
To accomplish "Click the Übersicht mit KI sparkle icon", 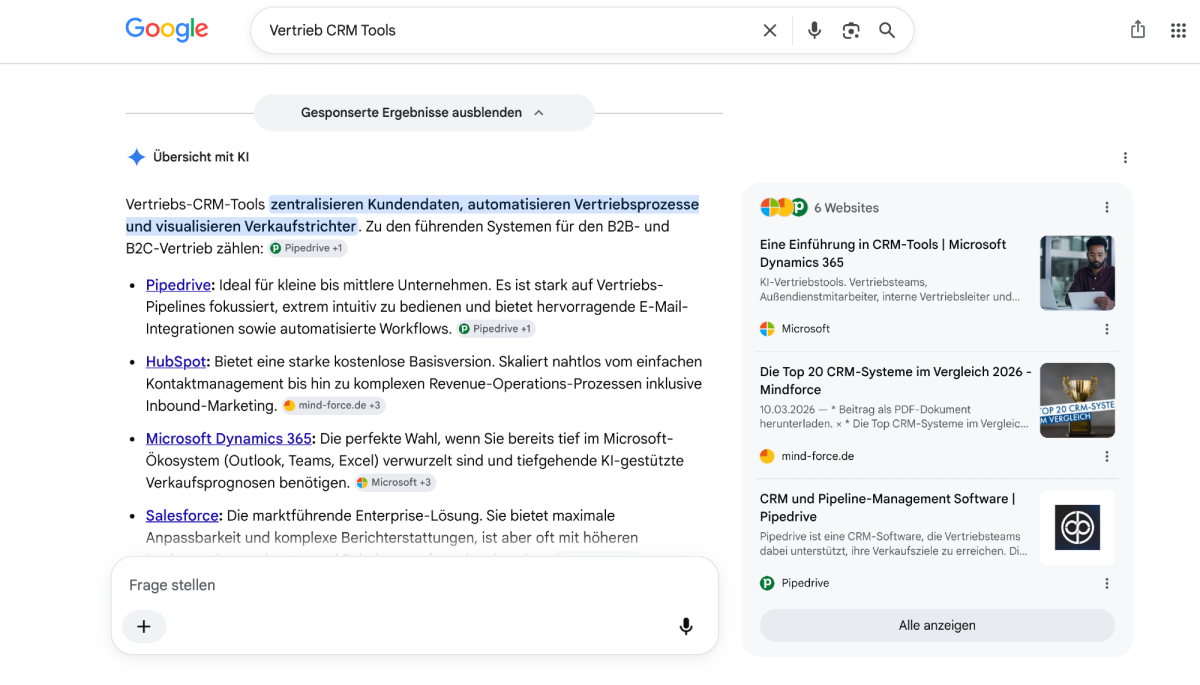I will pyautogui.click(x=136, y=157).
